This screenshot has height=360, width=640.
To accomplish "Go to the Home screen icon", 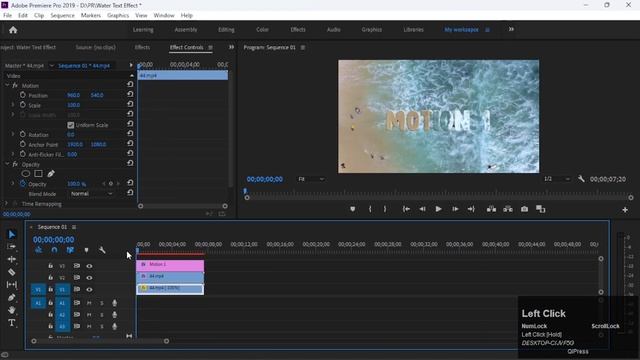I will point(13,30).
